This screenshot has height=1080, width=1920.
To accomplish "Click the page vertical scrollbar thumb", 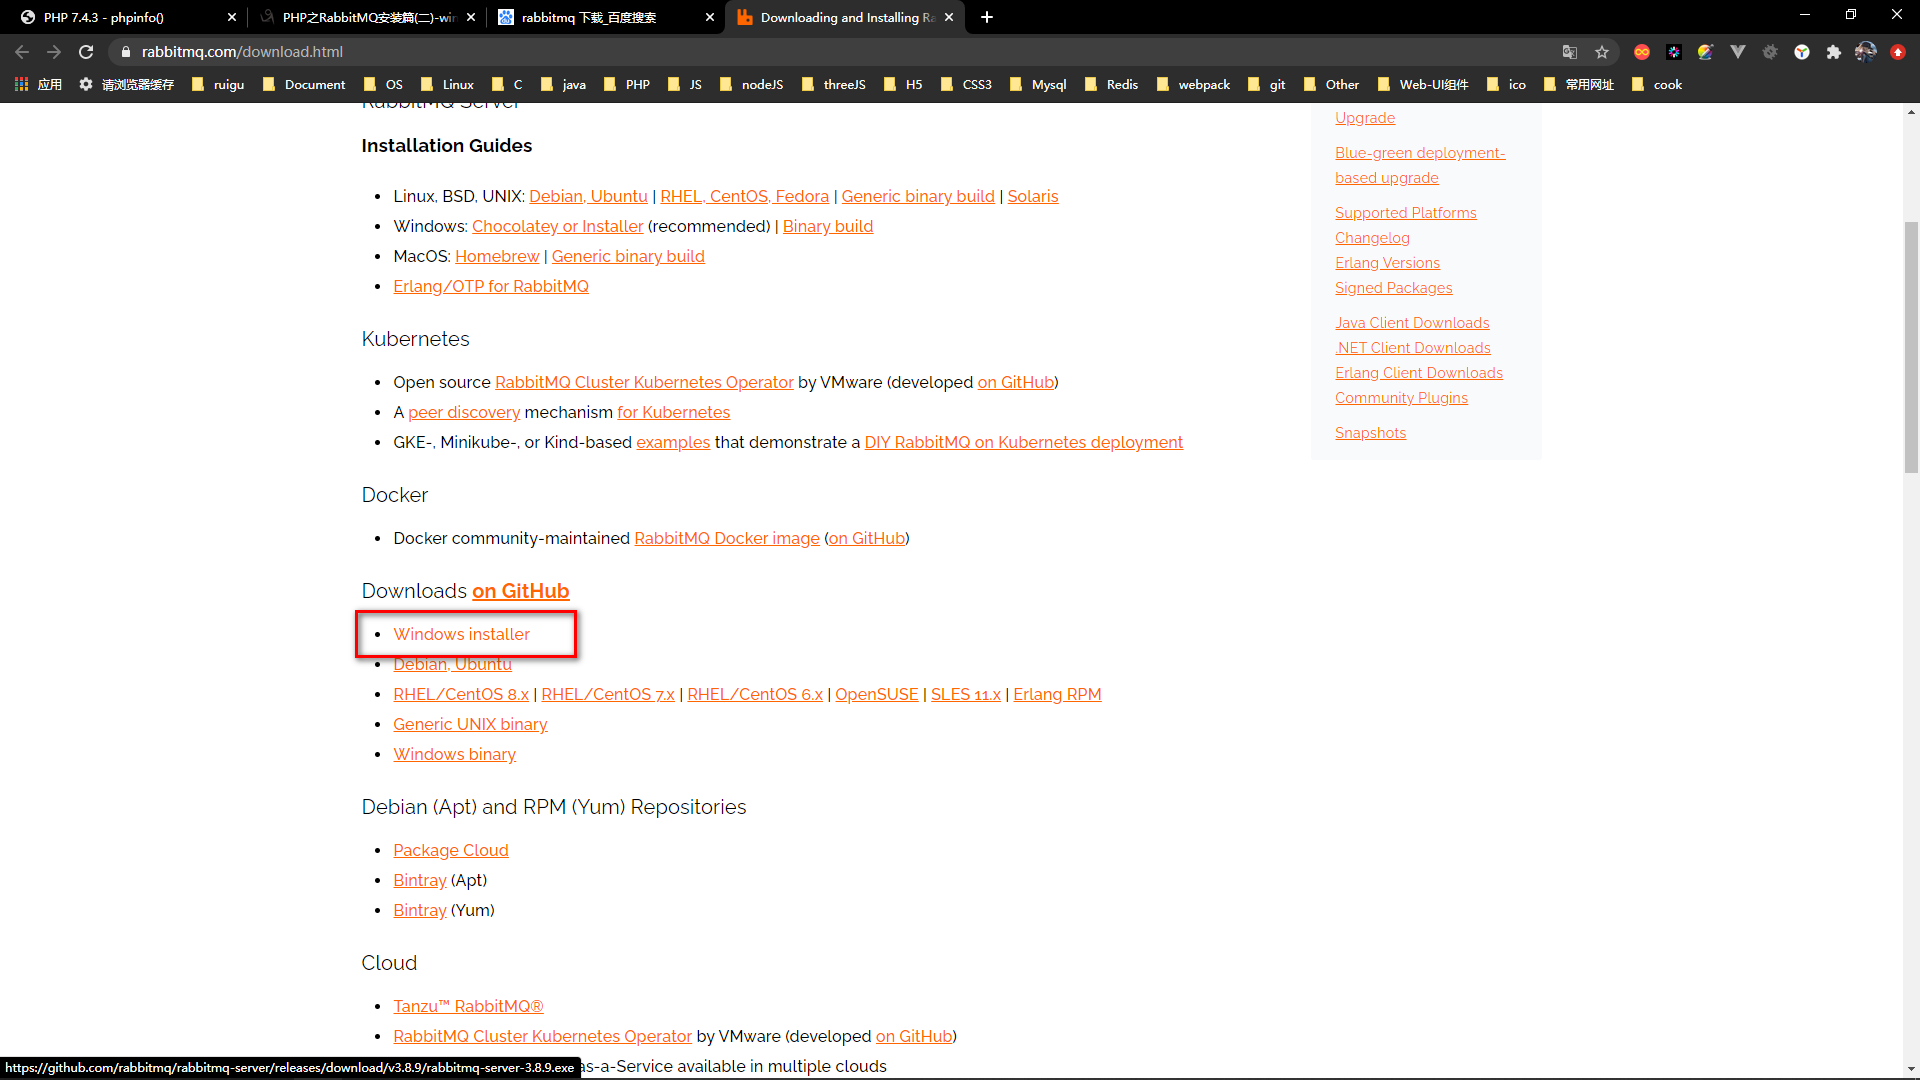I will (1911, 347).
